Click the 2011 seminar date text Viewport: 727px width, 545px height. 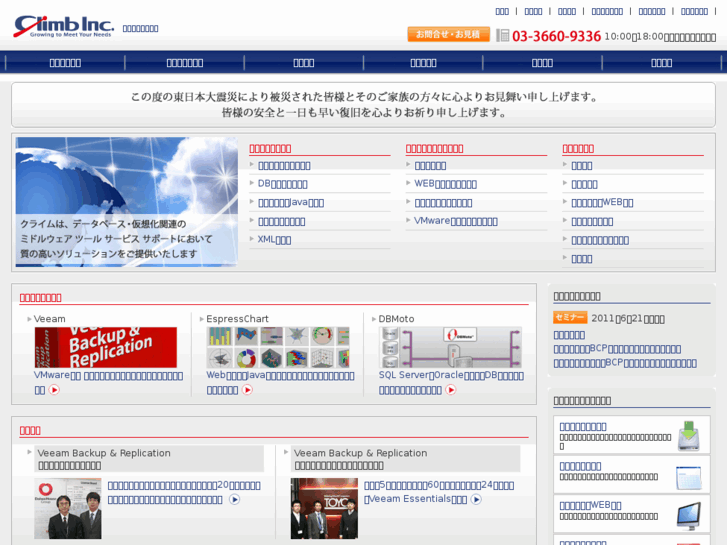click(x=628, y=319)
